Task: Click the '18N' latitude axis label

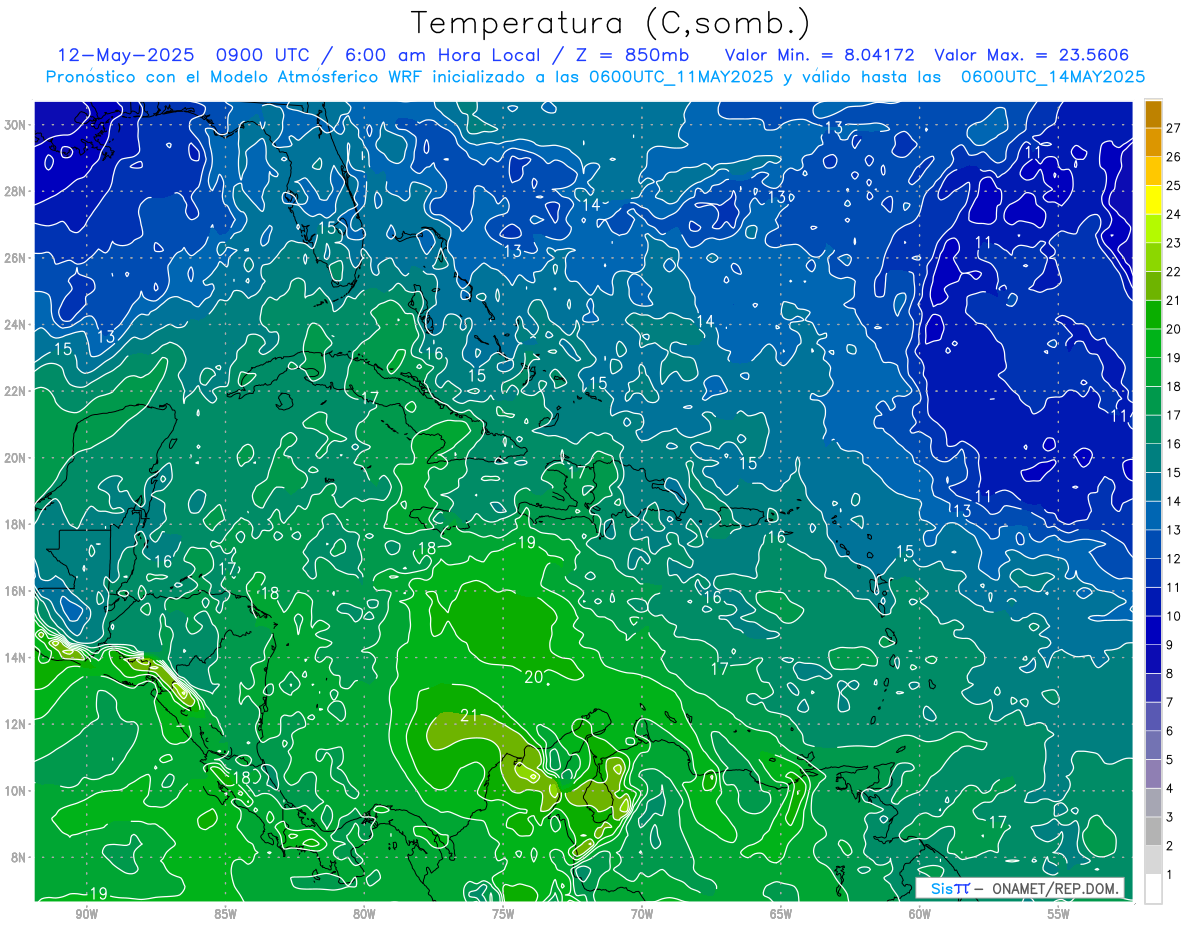Action: coord(17,524)
